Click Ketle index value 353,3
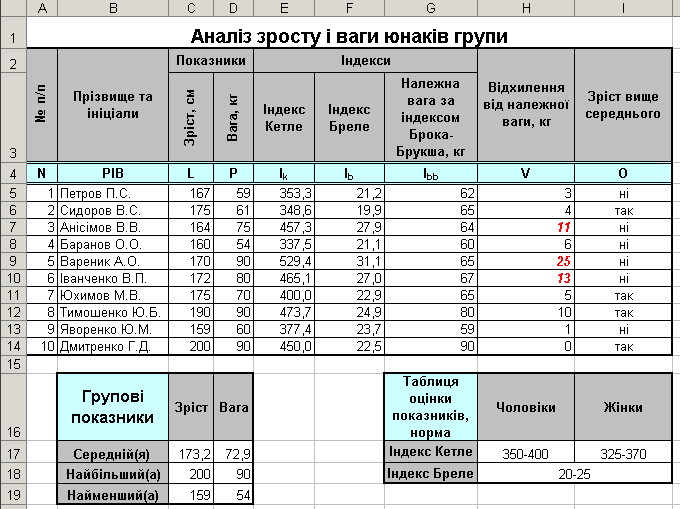This screenshot has width=680, height=509. pyautogui.click(x=284, y=193)
